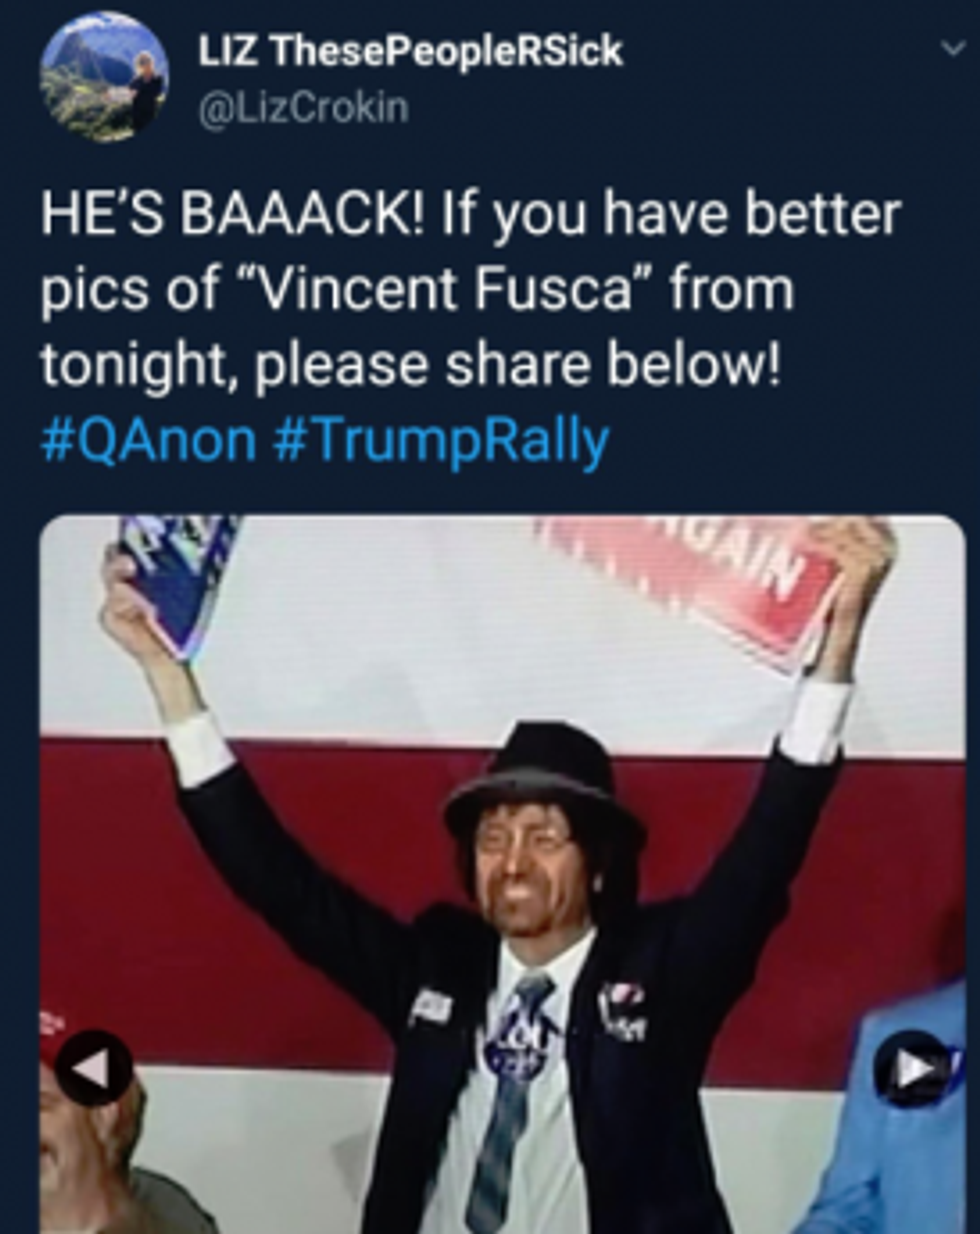Viewport: 980px width, 1234px height.
Task: Open the LIZ ThesePeopleRSick display name
Action: (x=410, y=50)
